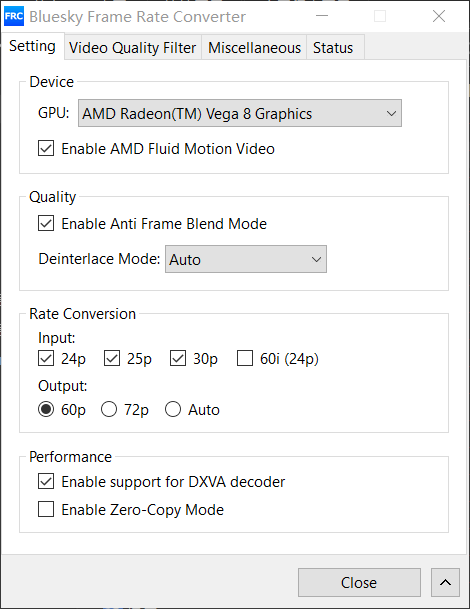Uncheck the 24p input checkbox

point(46,358)
